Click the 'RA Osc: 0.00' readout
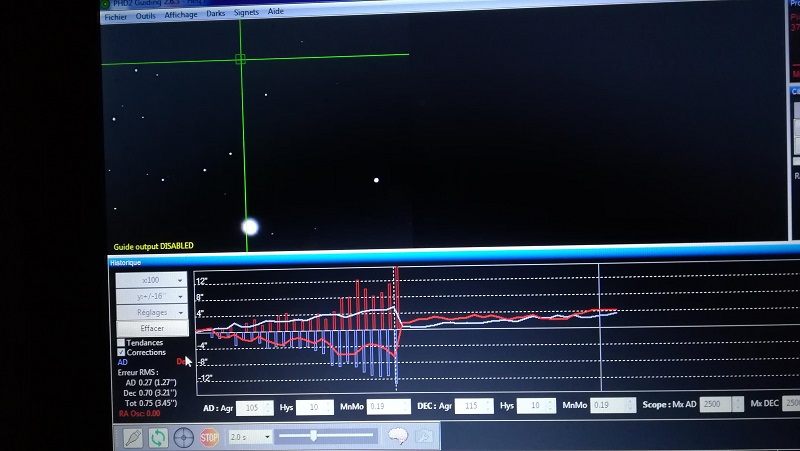Screen dimensions: 800x451 tap(140, 413)
